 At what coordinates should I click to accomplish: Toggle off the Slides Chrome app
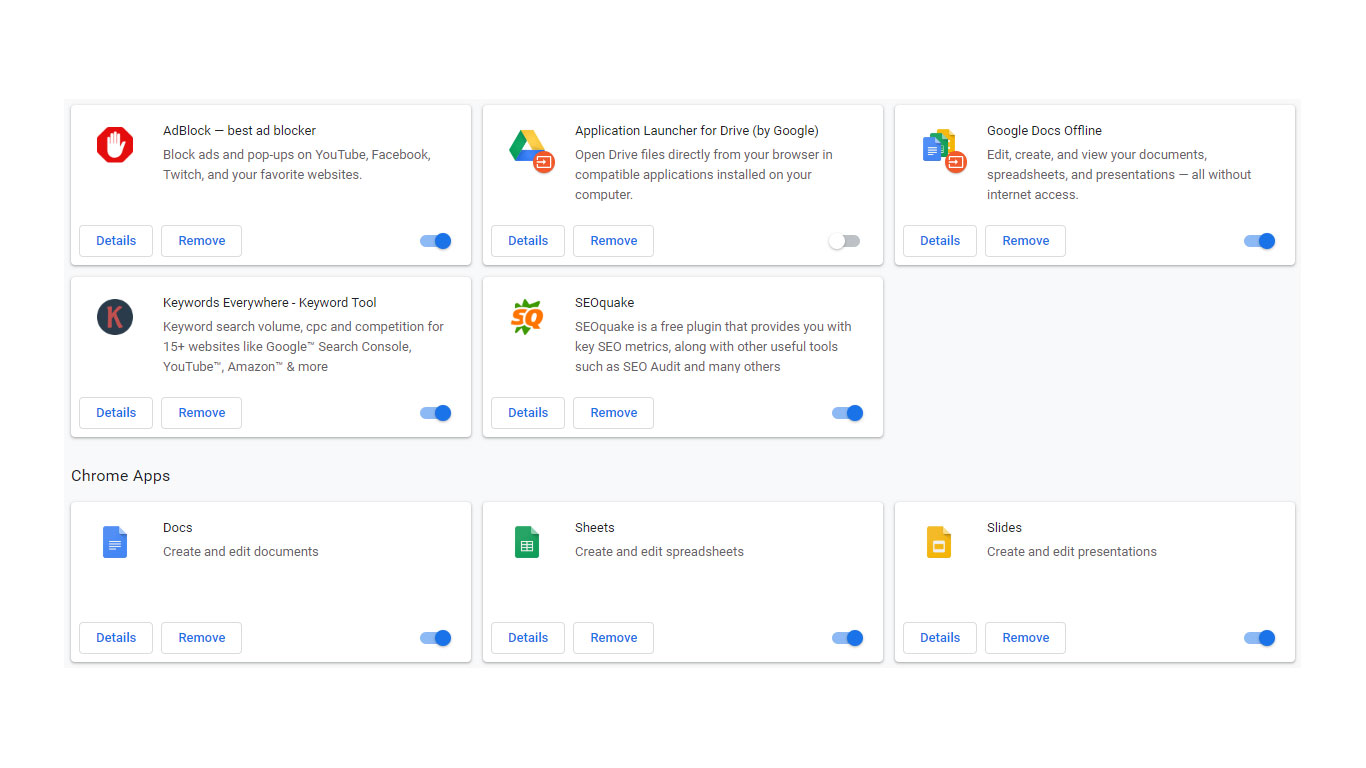point(1260,638)
